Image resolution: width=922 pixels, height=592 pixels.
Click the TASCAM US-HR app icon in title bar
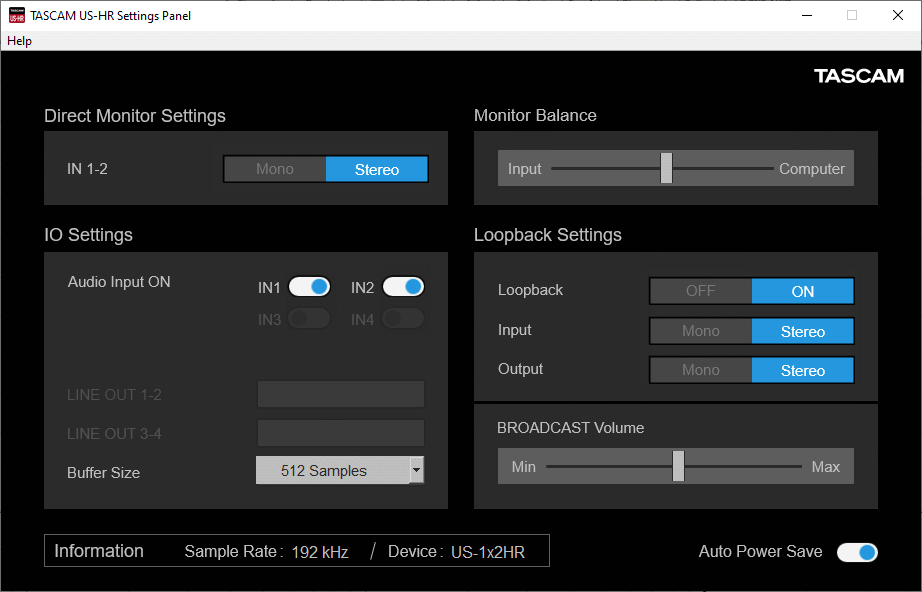[16, 15]
